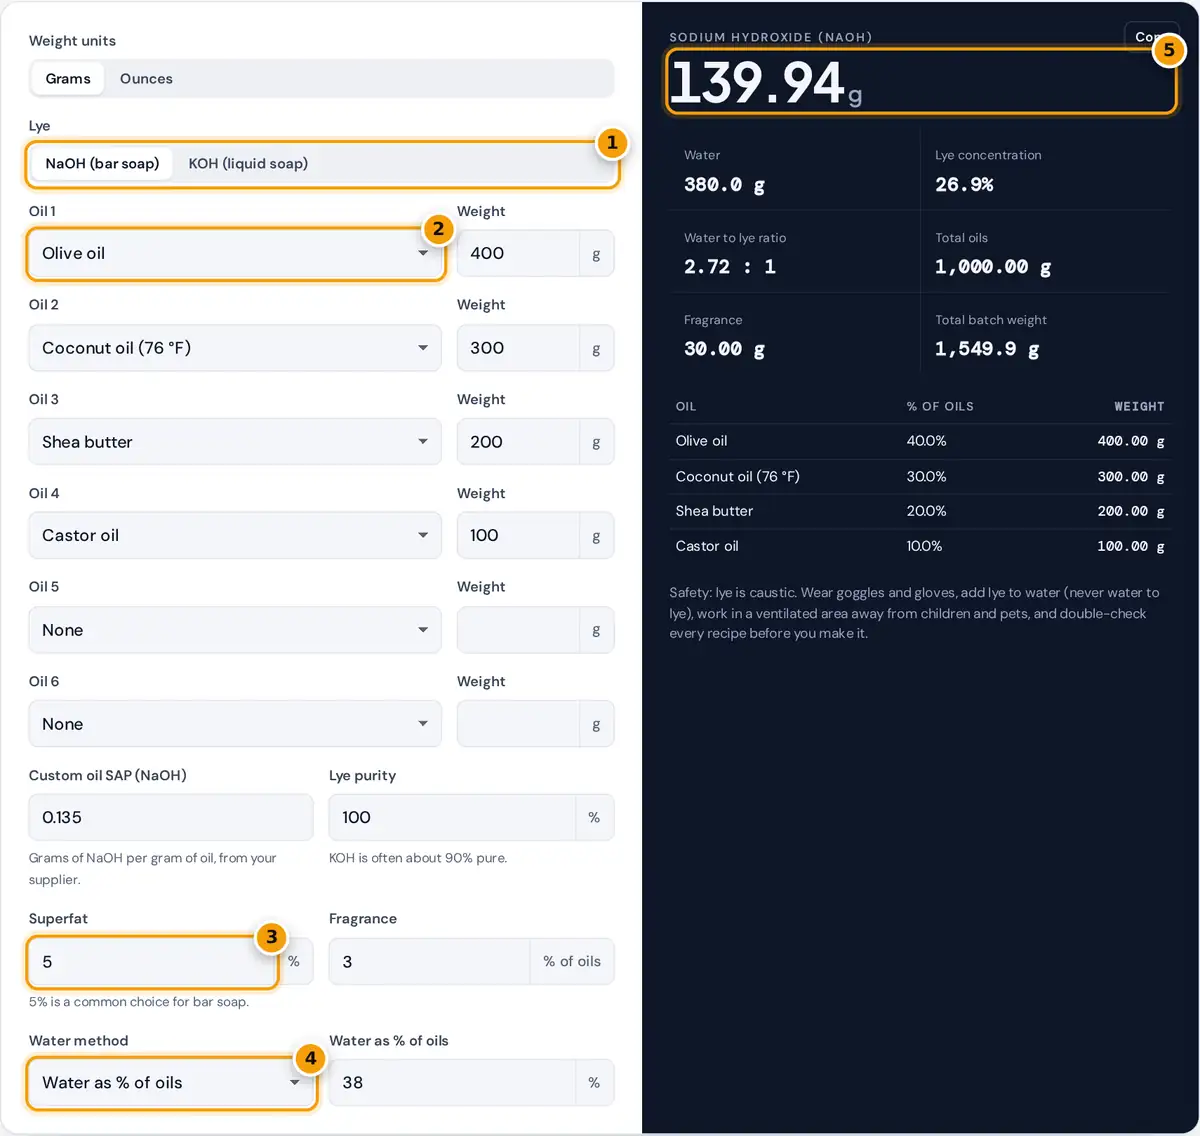The width and height of the screenshot is (1200, 1136).
Task: Edit Oil 3 weight field showing 200
Action: 518,442
